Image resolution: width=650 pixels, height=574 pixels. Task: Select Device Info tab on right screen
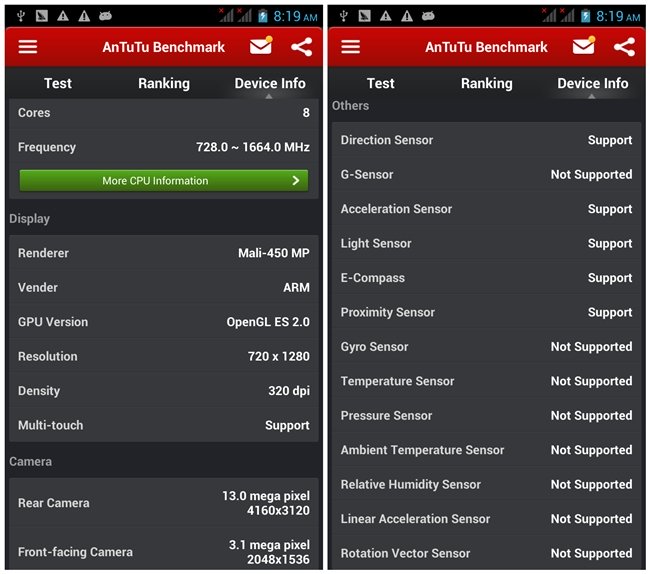point(593,83)
